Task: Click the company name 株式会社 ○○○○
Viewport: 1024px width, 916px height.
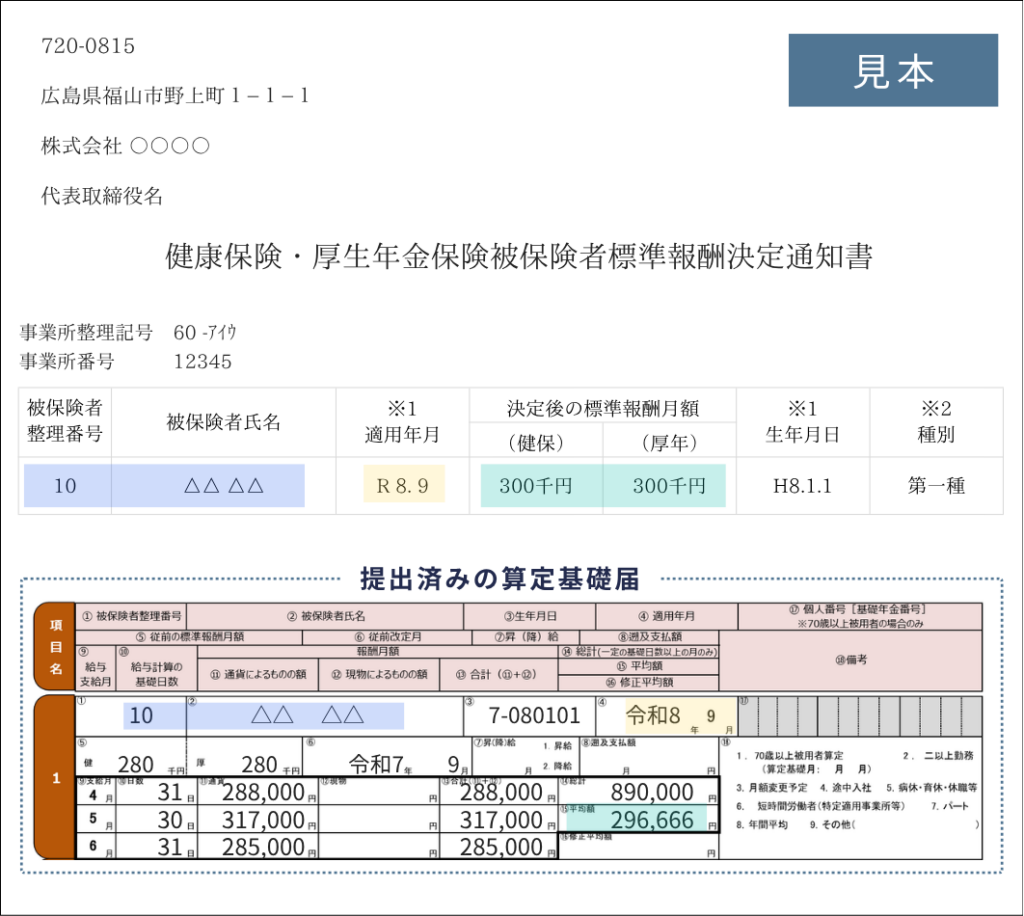Action: coord(125,146)
